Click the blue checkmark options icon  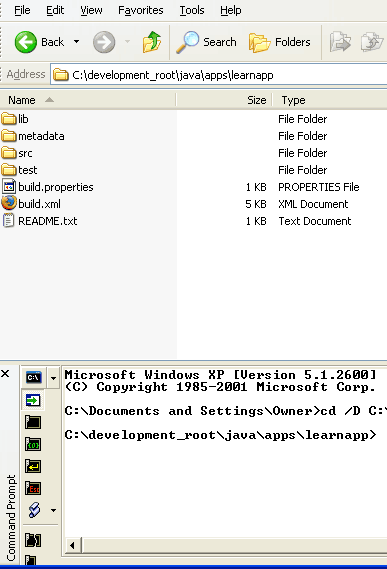tap(34, 510)
